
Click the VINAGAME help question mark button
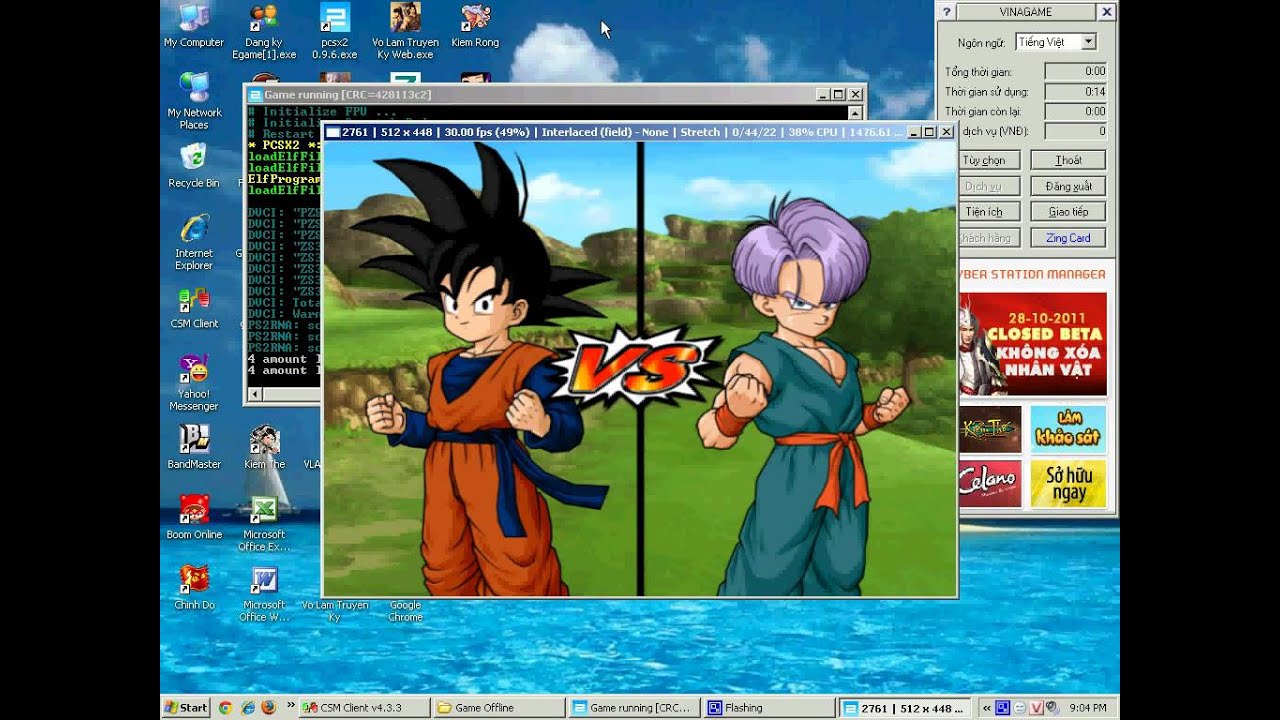(947, 12)
